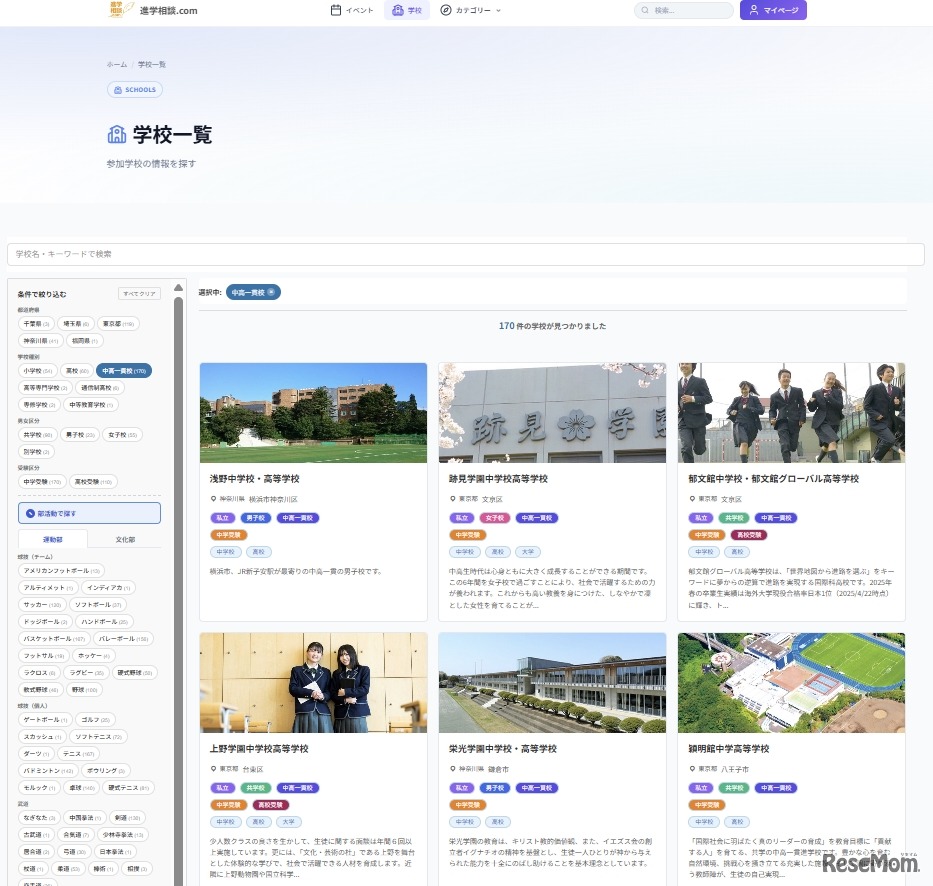Toggle the 別学校 filter chip
Image resolution: width=933 pixels, height=886 pixels.
(x=36, y=452)
